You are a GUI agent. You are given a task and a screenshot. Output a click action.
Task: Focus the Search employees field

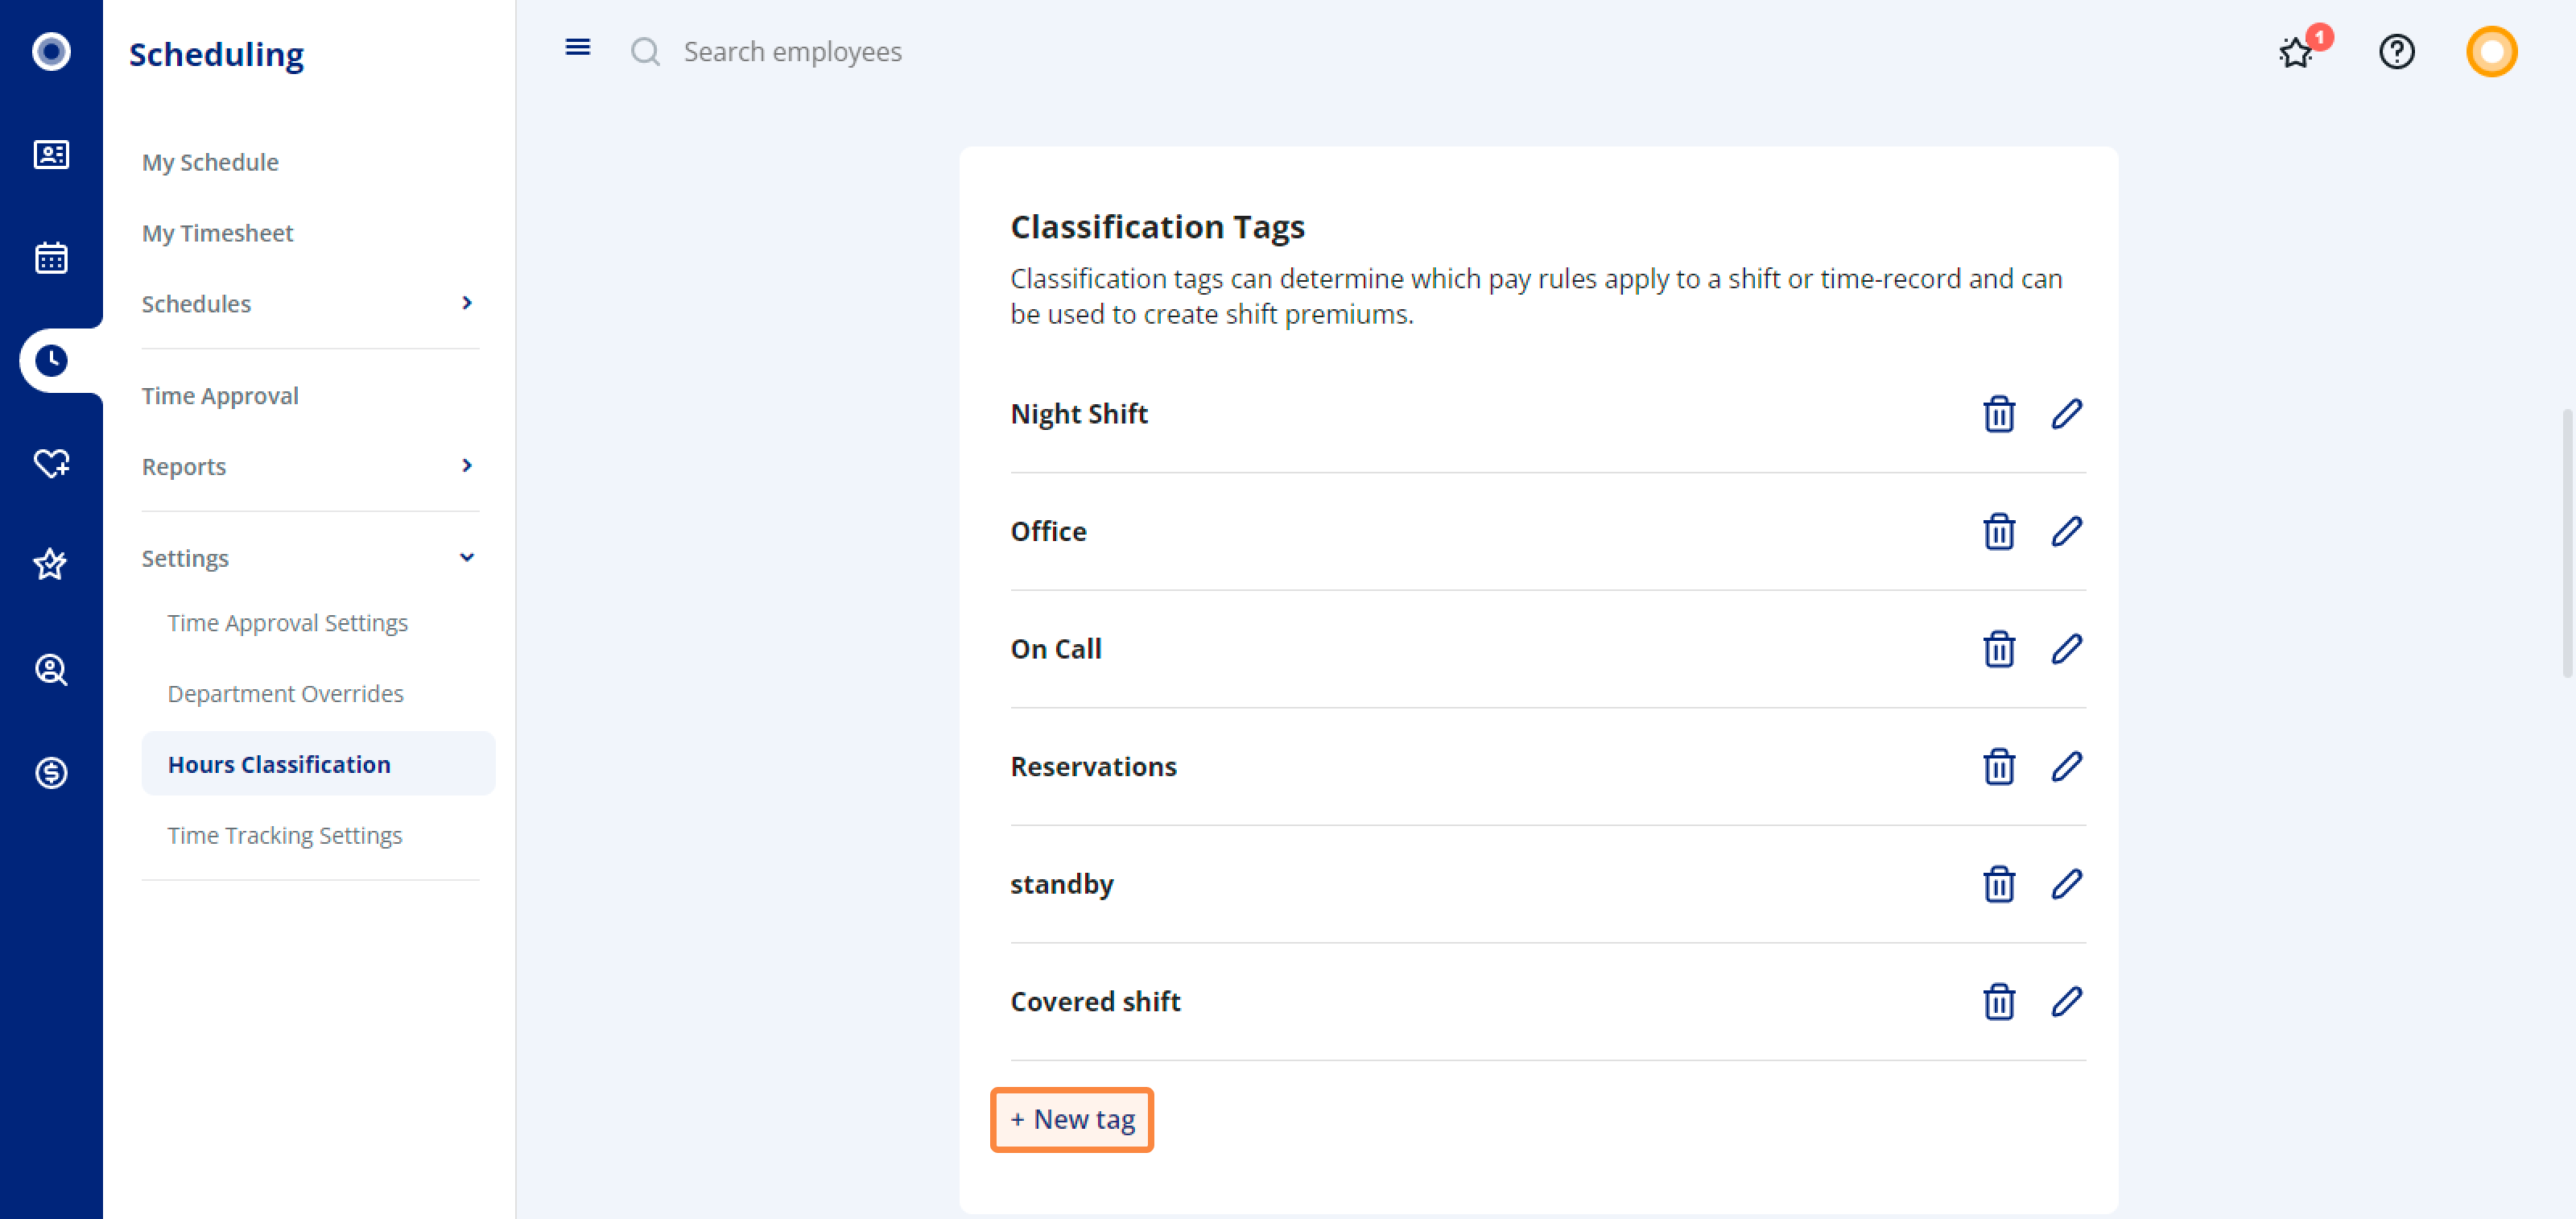click(793, 51)
